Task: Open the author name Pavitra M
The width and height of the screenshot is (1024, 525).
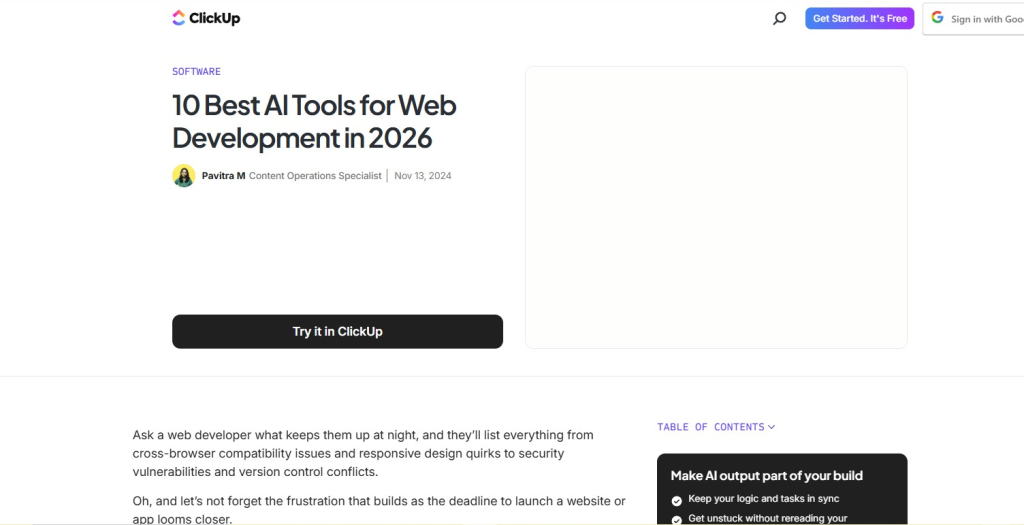Action: [223, 176]
